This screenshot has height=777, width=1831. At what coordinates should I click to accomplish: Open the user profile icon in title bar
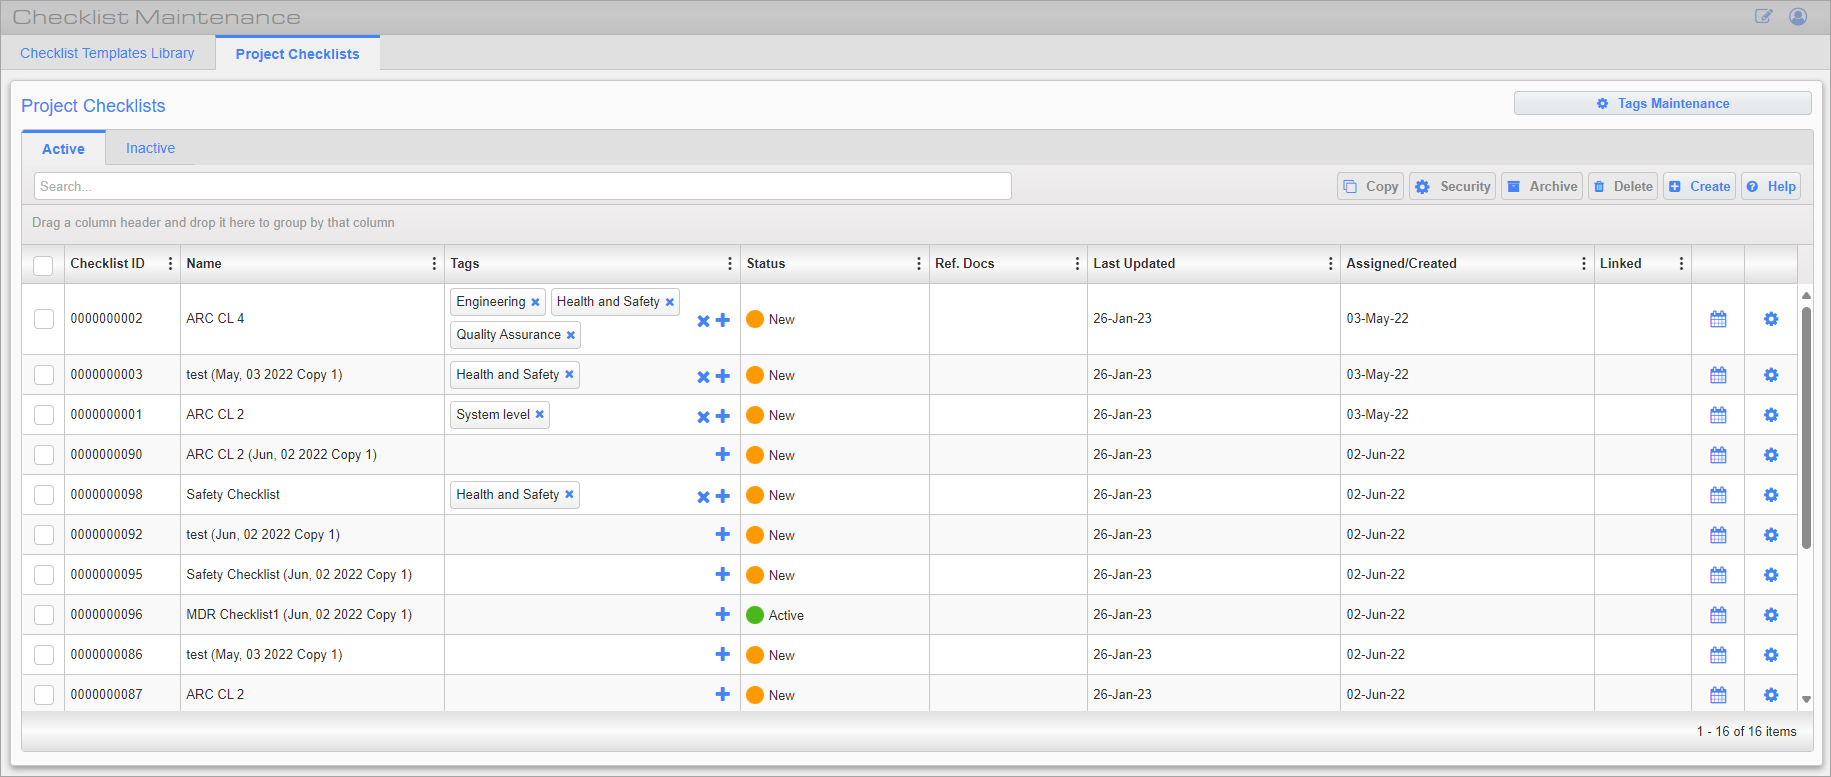(1798, 16)
